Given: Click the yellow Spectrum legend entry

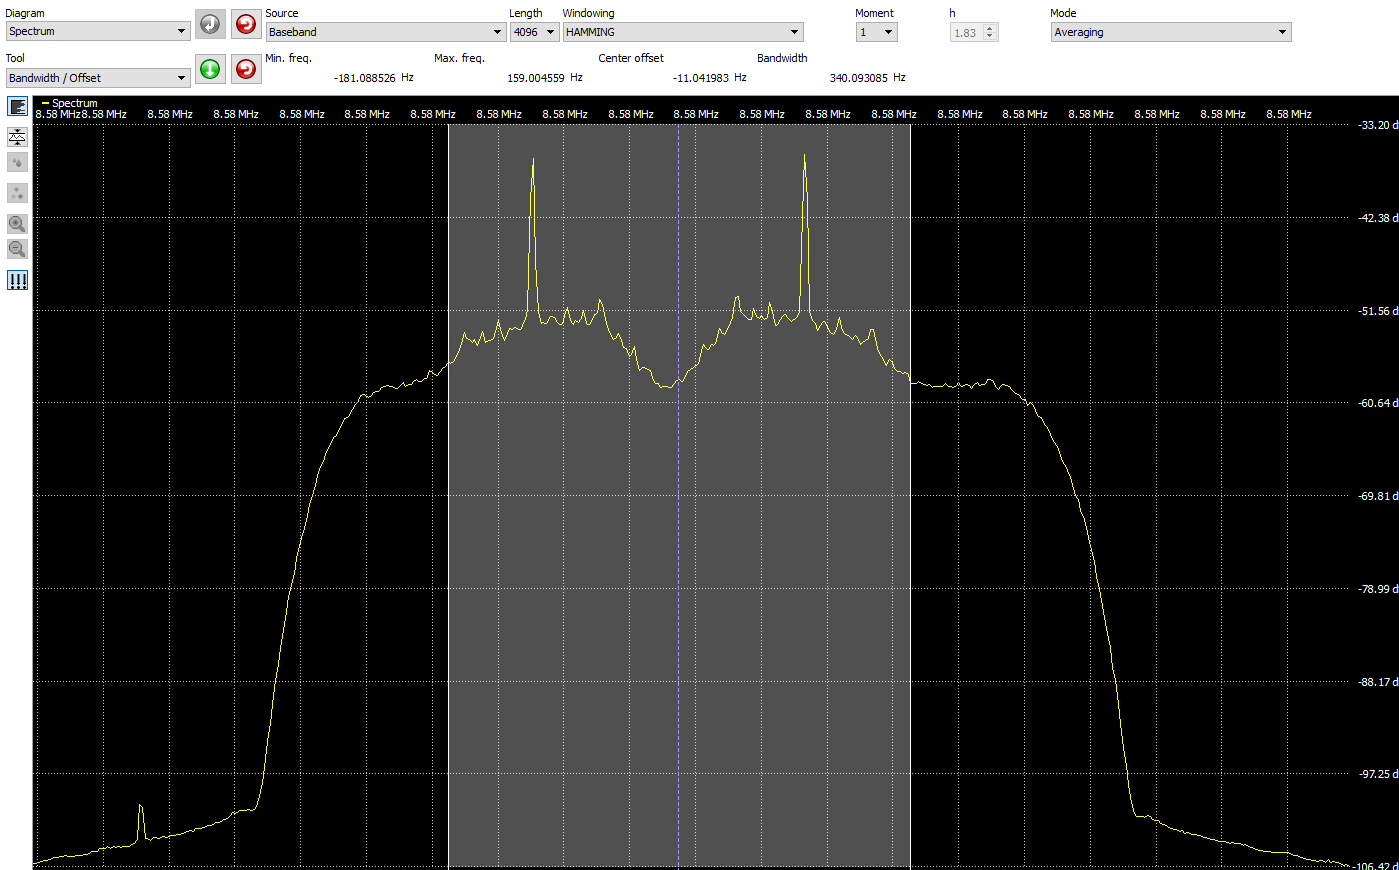Looking at the screenshot, I should 70,103.
